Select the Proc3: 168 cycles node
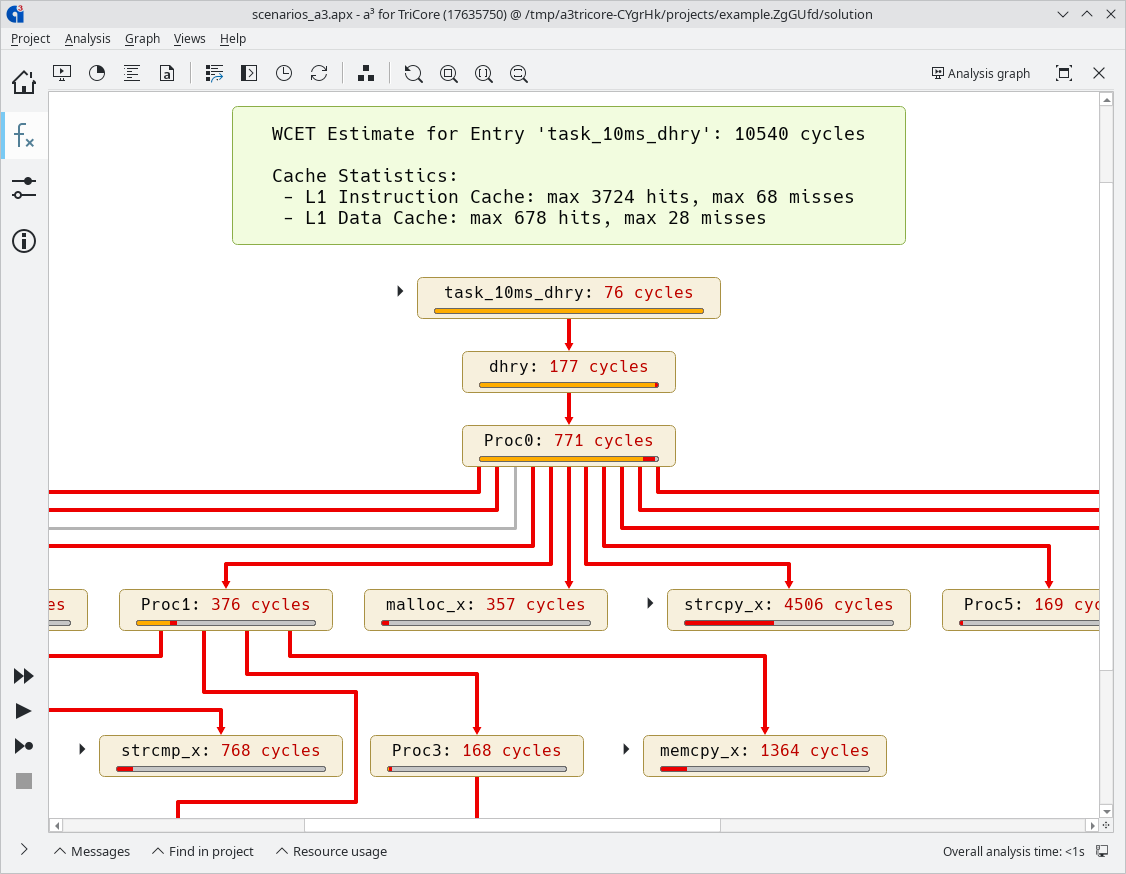Viewport: 1126px width, 874px height. 477,756
